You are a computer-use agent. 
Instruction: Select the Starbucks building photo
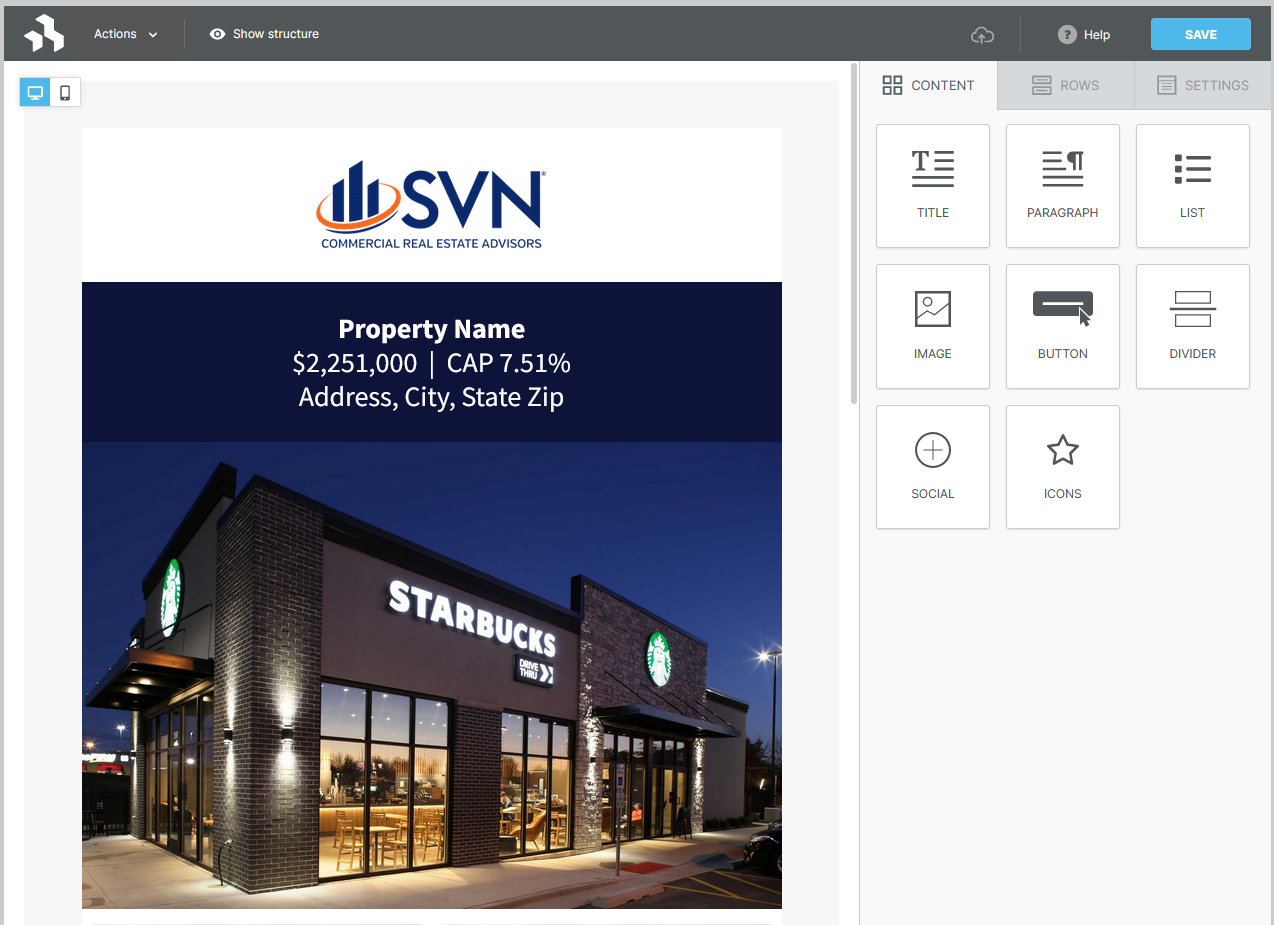(432, 675)
